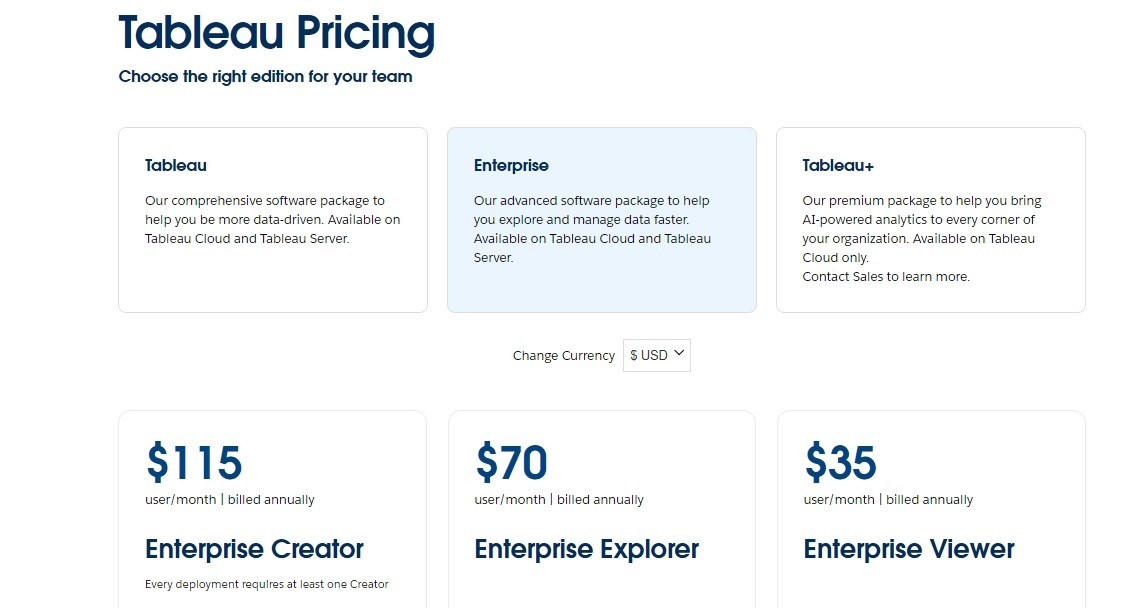The height and width of the screenshot is (608, 1140).
Task: Click 'Choose the right edition for your team'
Action: tap(266, 76)
